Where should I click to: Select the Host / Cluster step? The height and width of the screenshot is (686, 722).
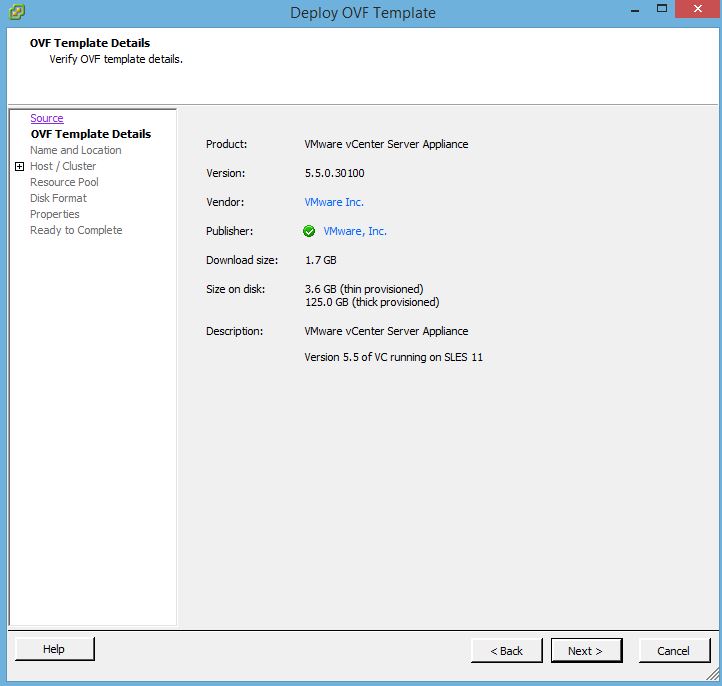[63, 166]
